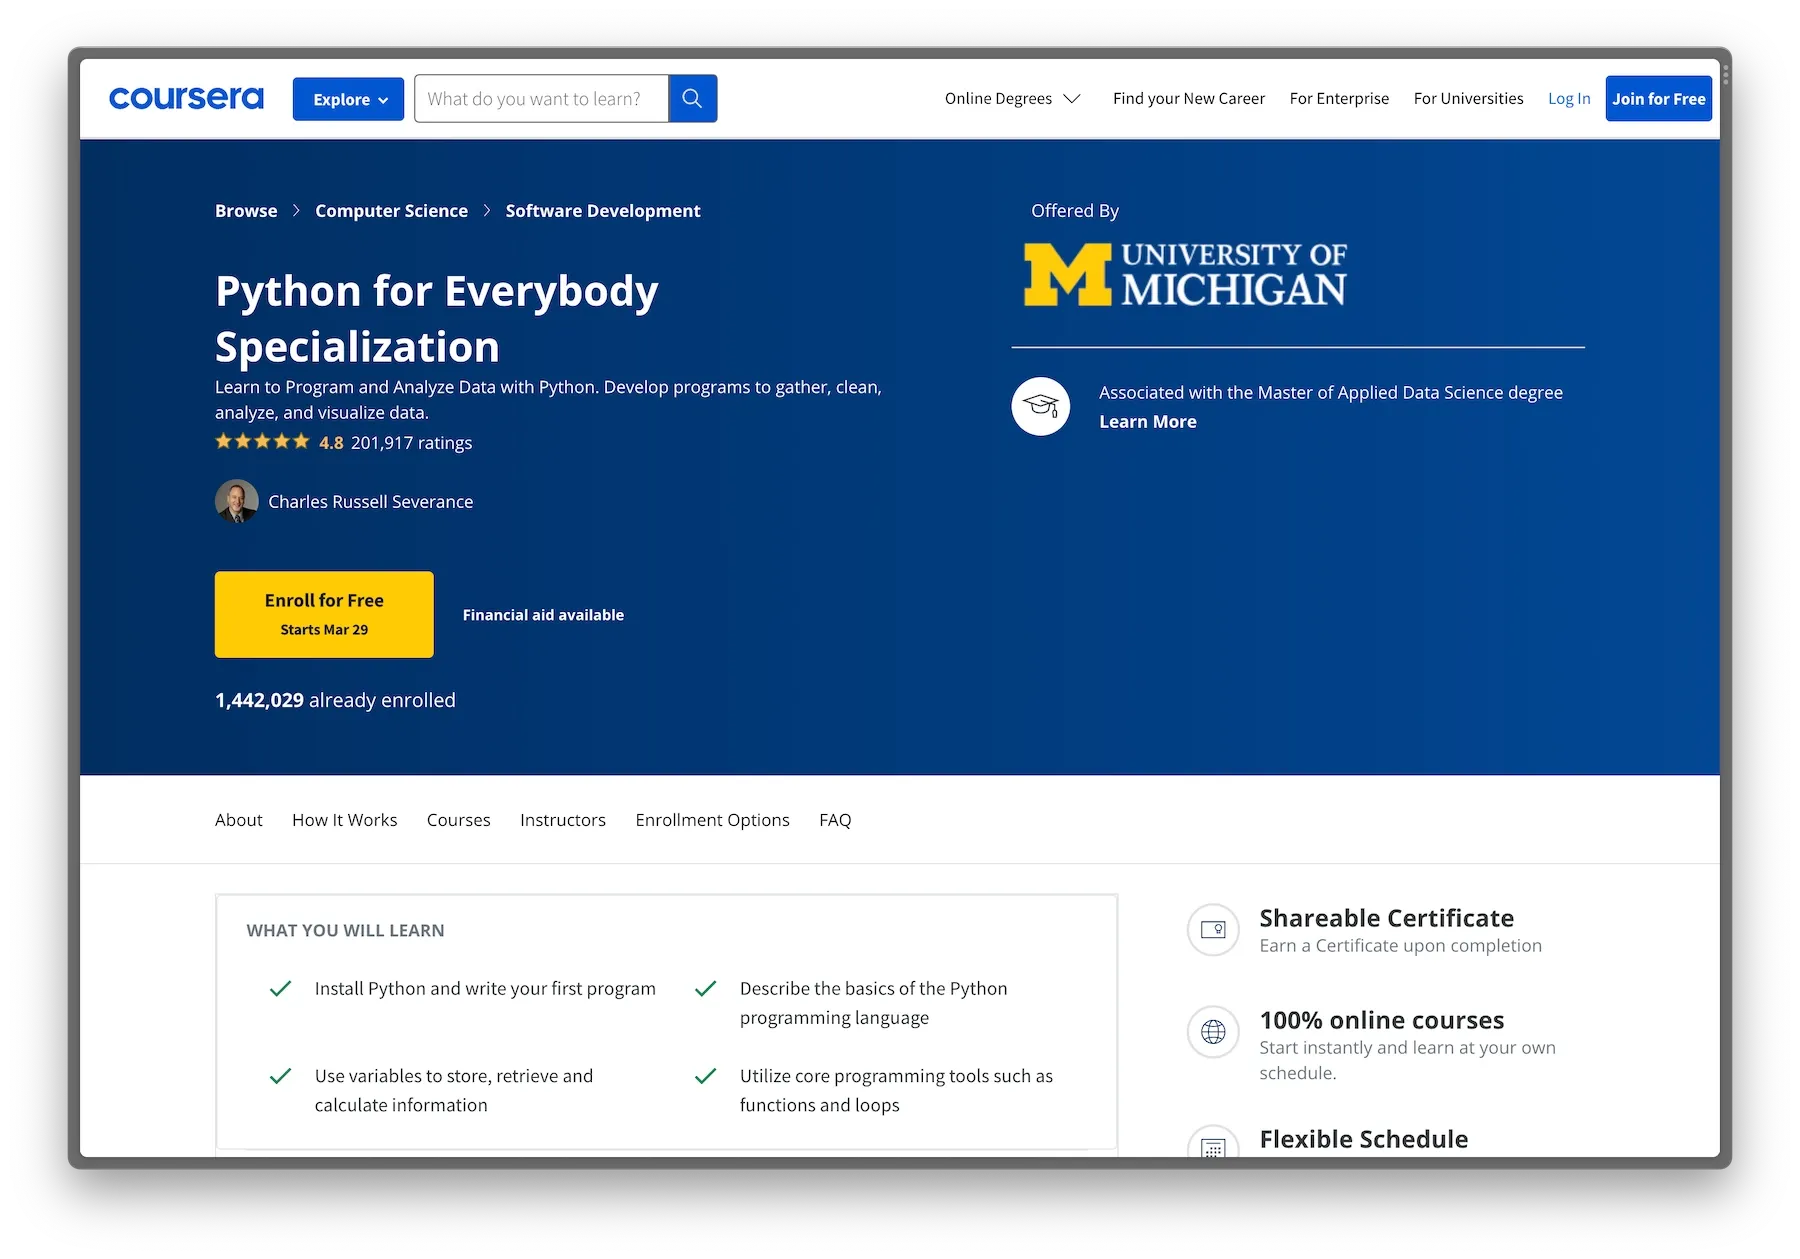Click the 201,917 ratings text

411,443
